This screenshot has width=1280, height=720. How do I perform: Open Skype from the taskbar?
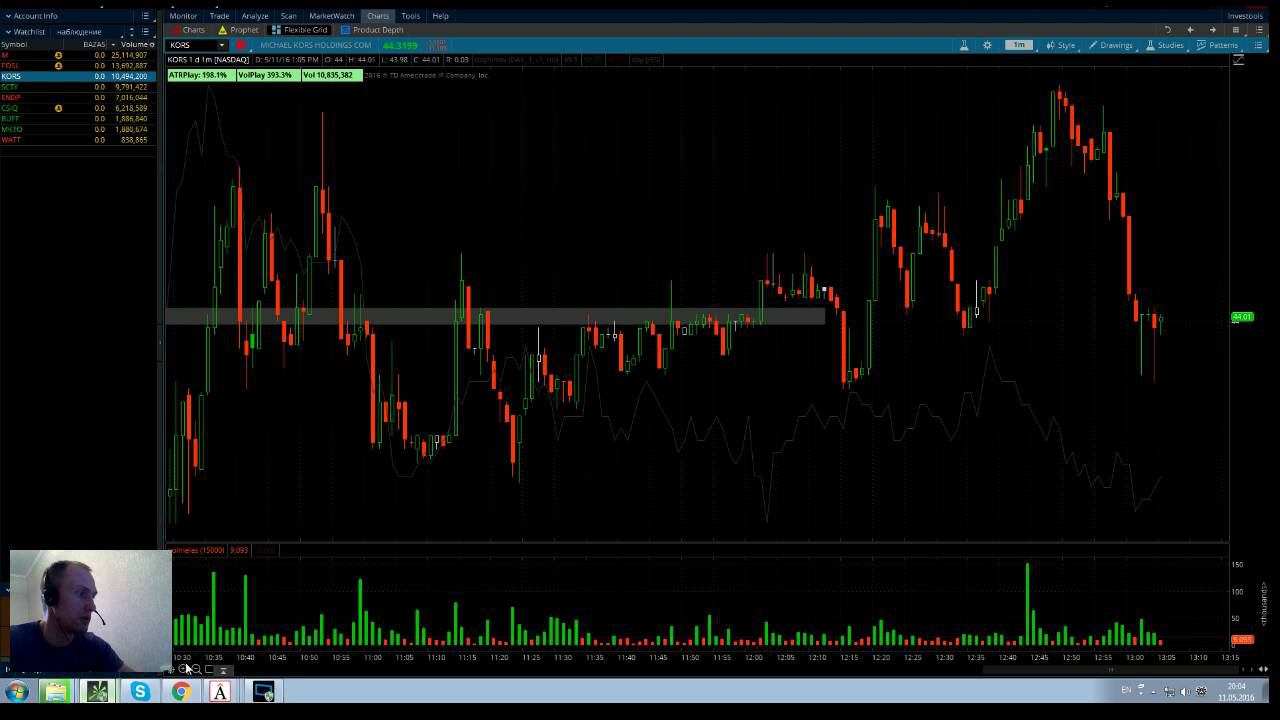tap(139, 691)
